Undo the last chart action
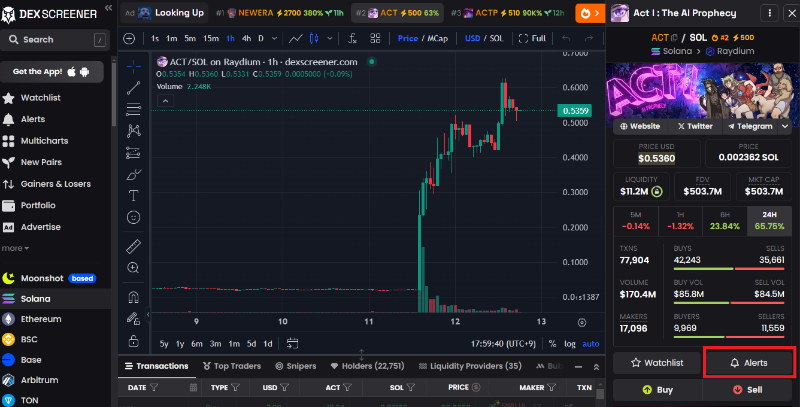The image size is (800, 407). coord(566,38)
